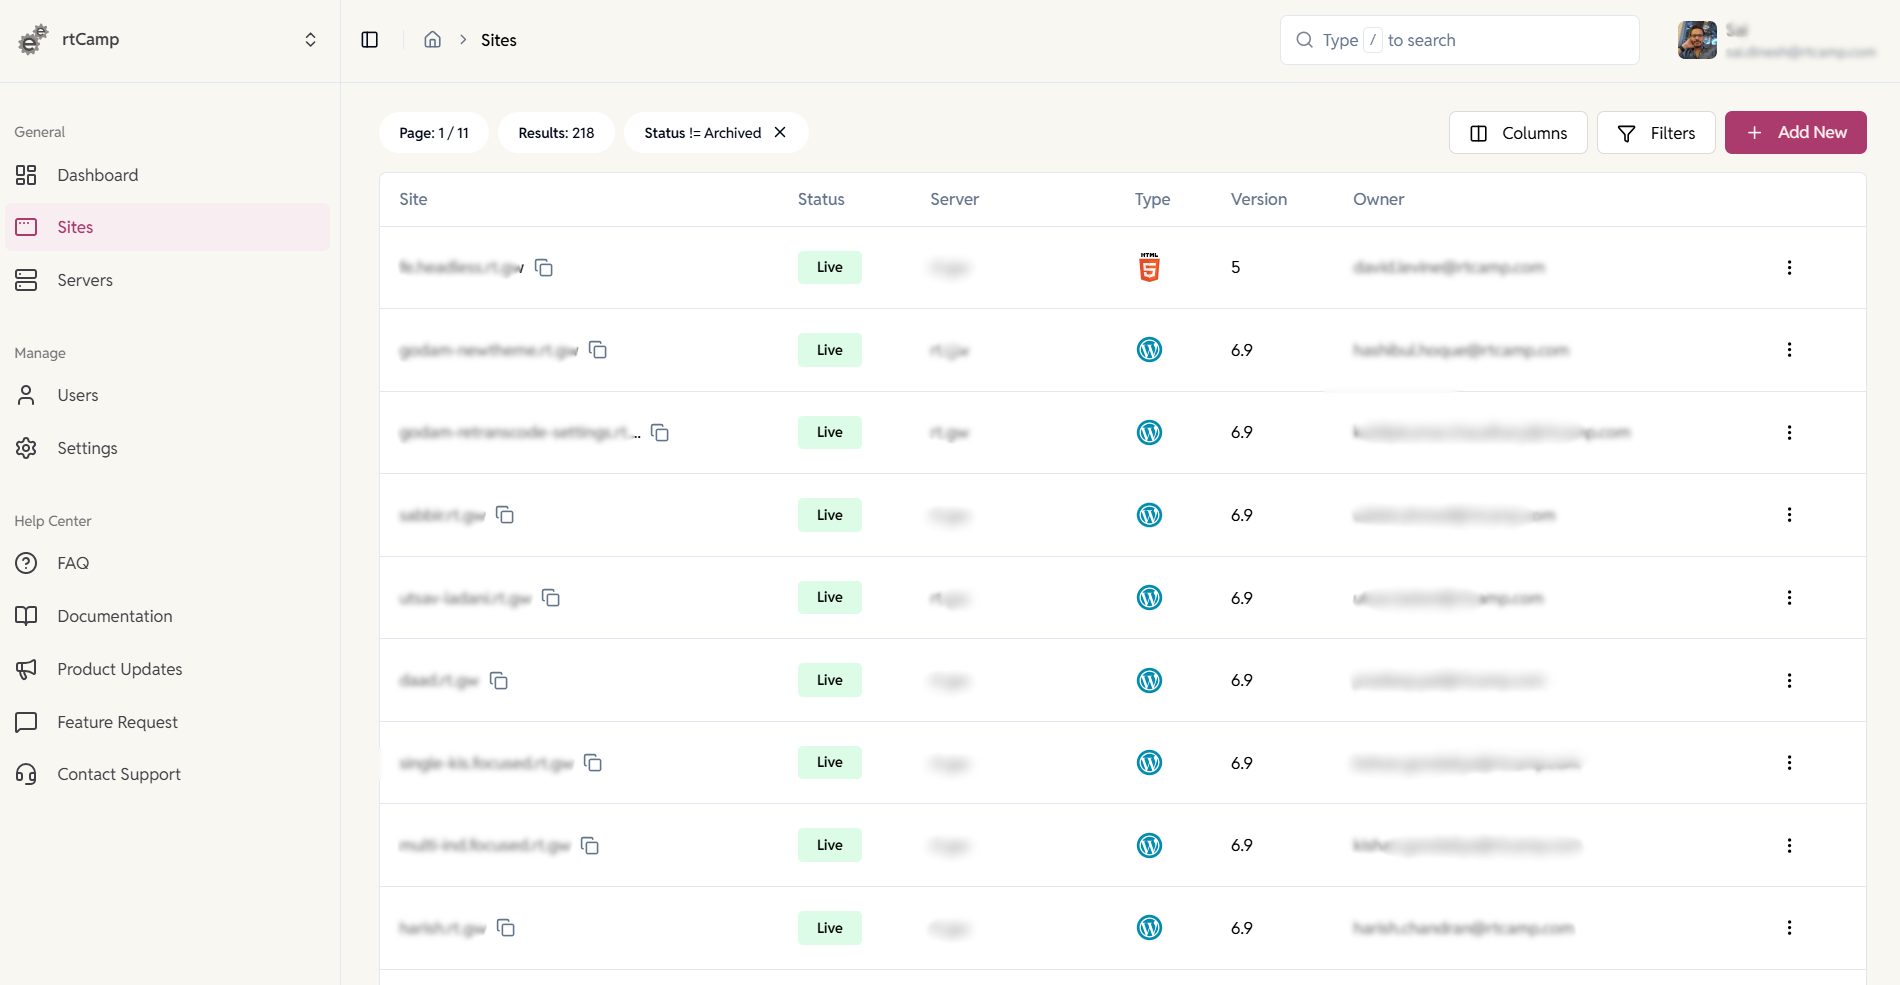Copy the first site's URL
The image size is (1900, 985).
544,268
